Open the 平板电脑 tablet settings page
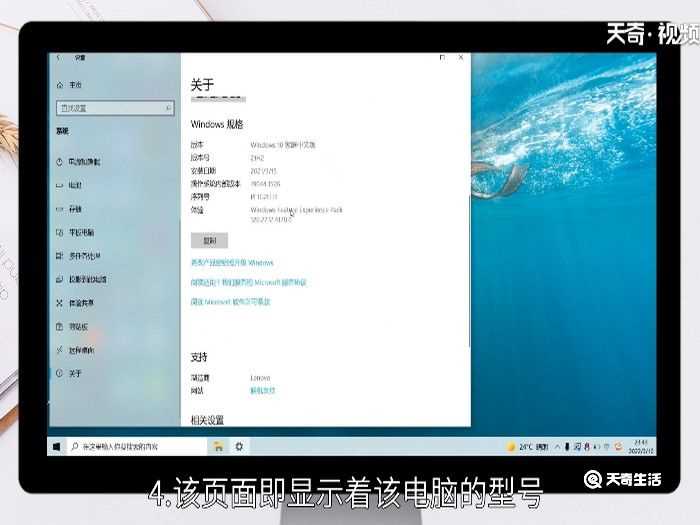The height and width of the screenshot is (525, 700). (75, 233)
